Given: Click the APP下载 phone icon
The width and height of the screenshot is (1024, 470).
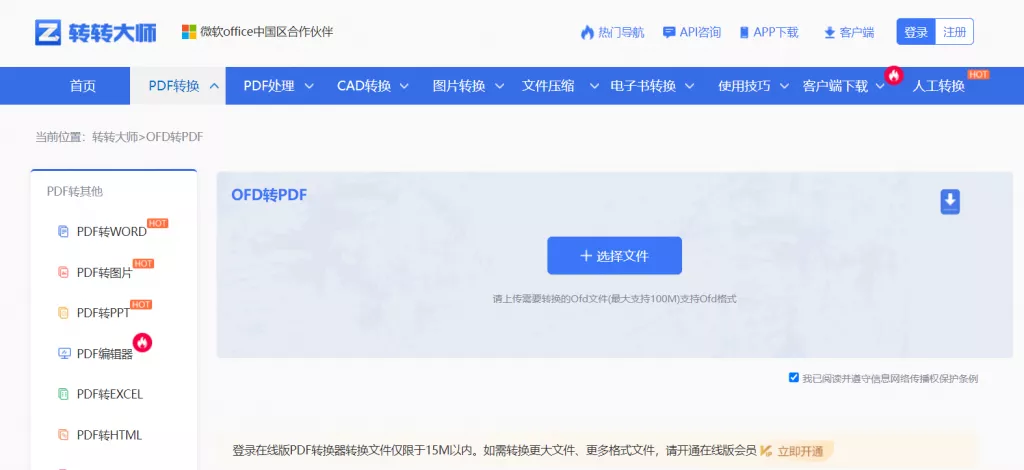Looking at the screenshot, I should pos(744,33).
